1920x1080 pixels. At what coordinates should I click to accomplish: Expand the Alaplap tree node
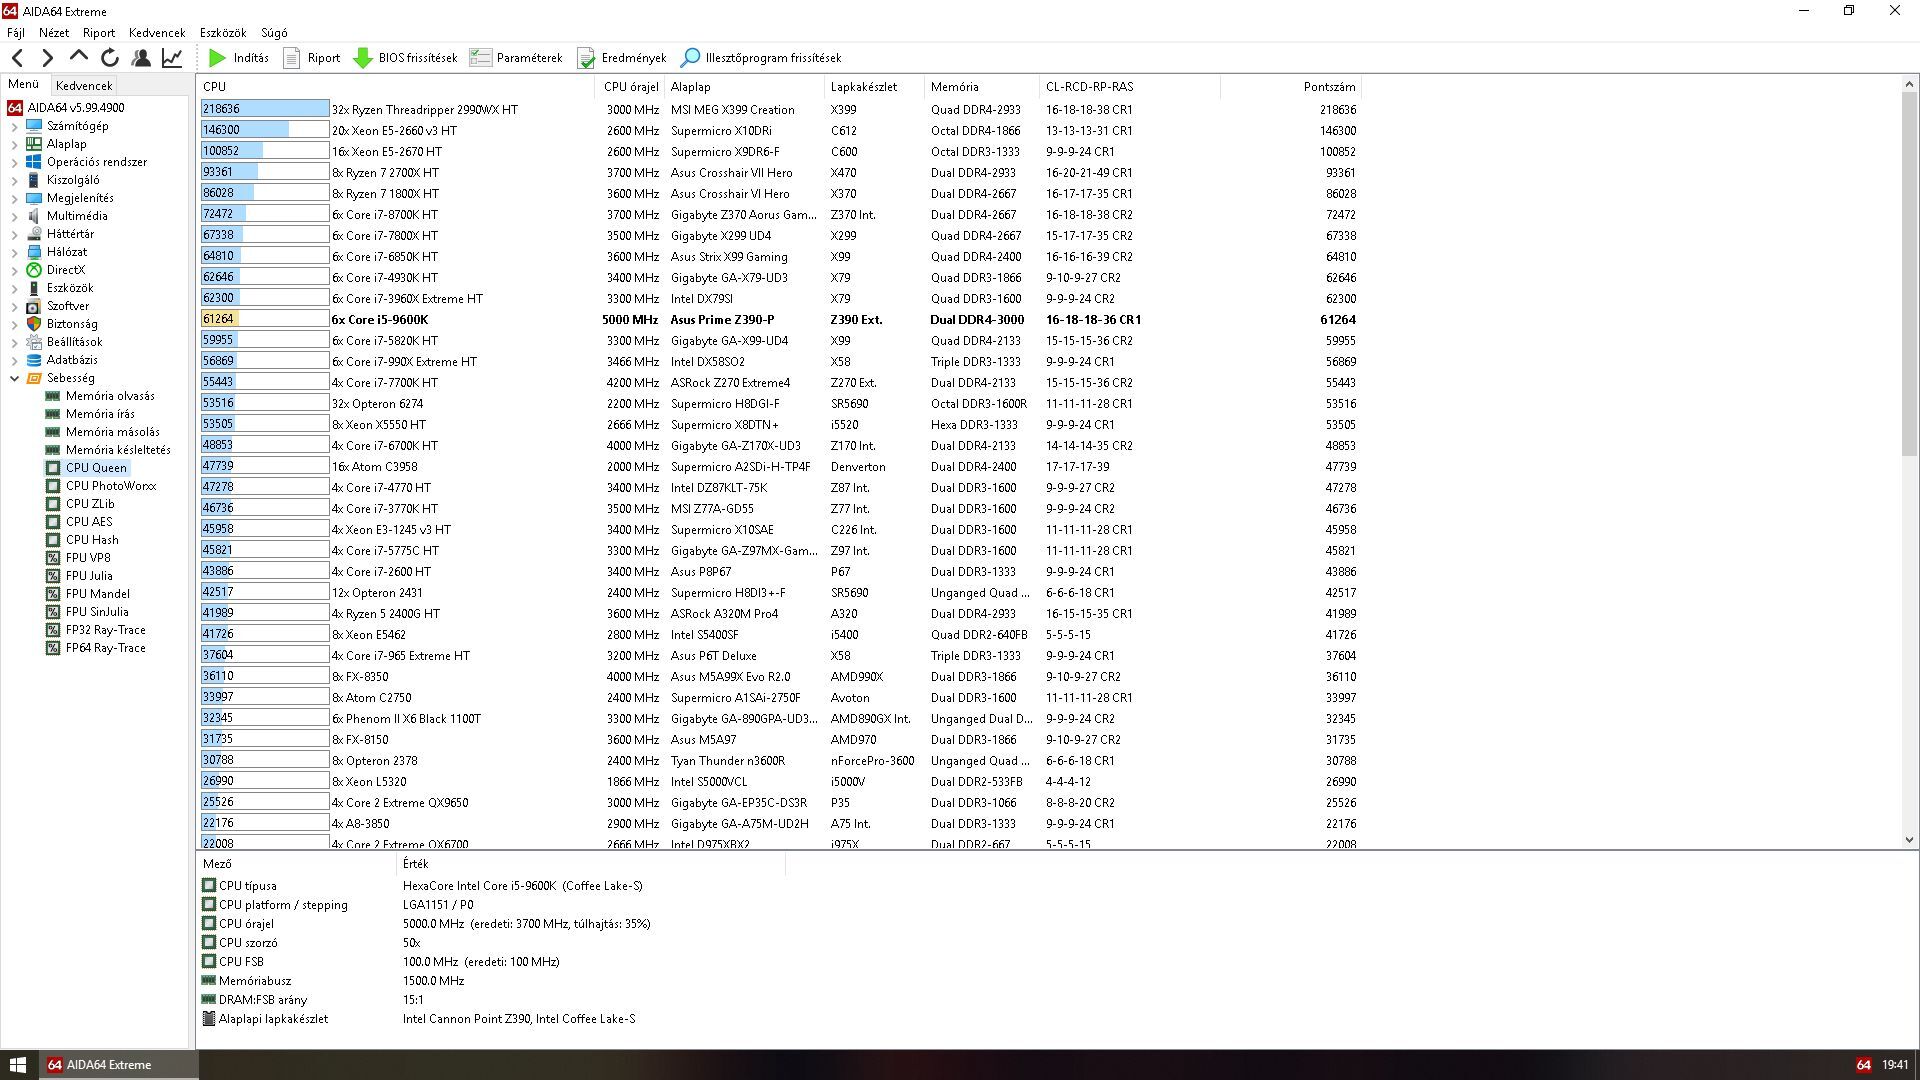(x=14, y=145)
